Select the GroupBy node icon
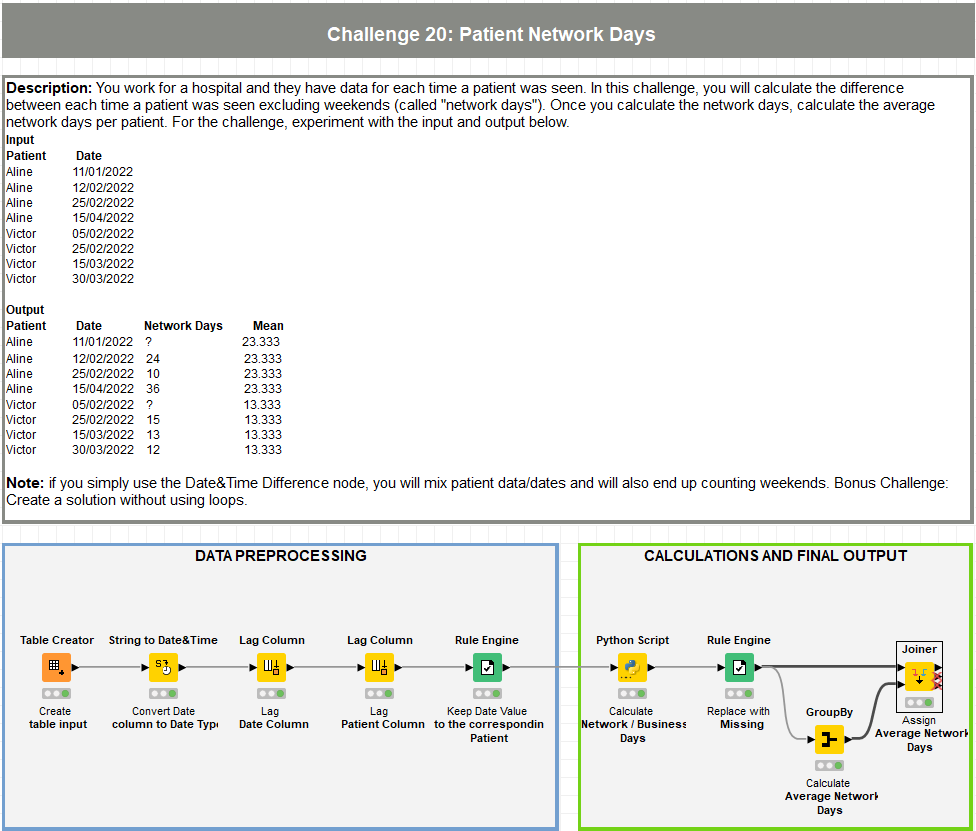 tap(829, 740)
